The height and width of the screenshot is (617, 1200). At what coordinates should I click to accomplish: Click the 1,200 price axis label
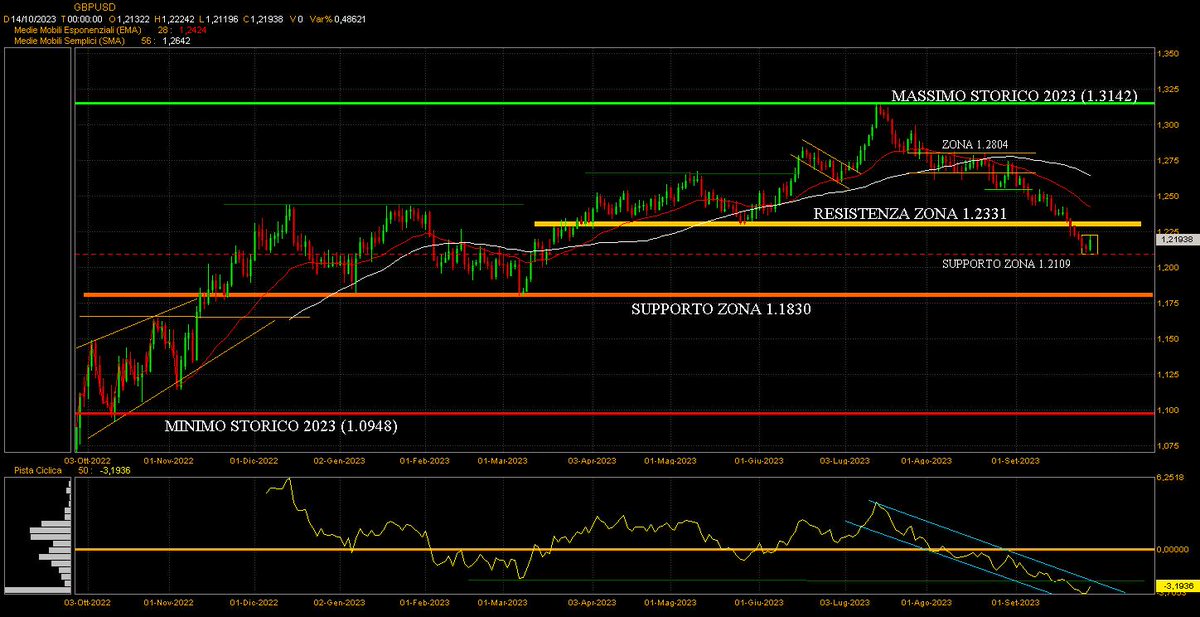1168,268
